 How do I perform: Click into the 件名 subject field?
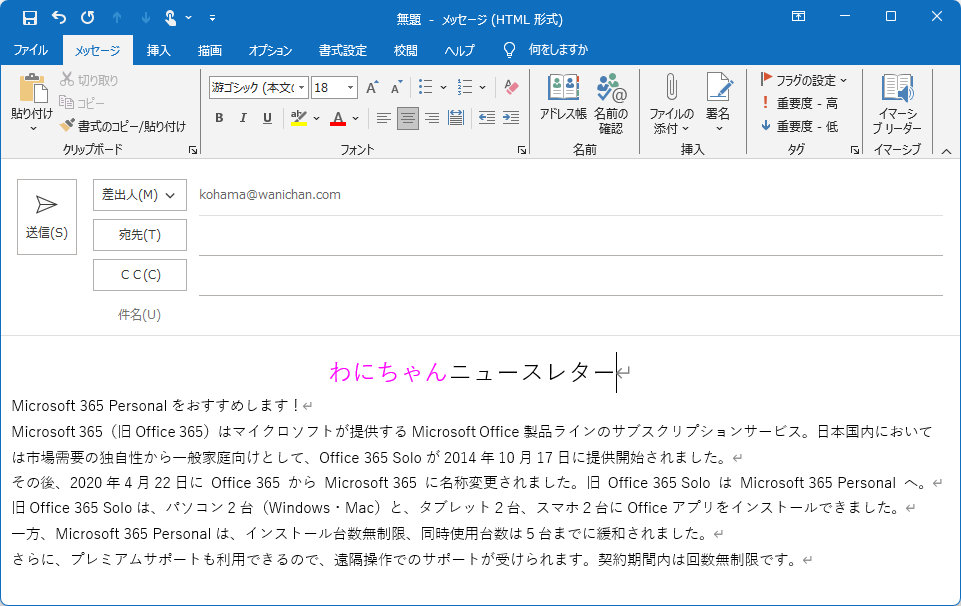coord(570,314)
